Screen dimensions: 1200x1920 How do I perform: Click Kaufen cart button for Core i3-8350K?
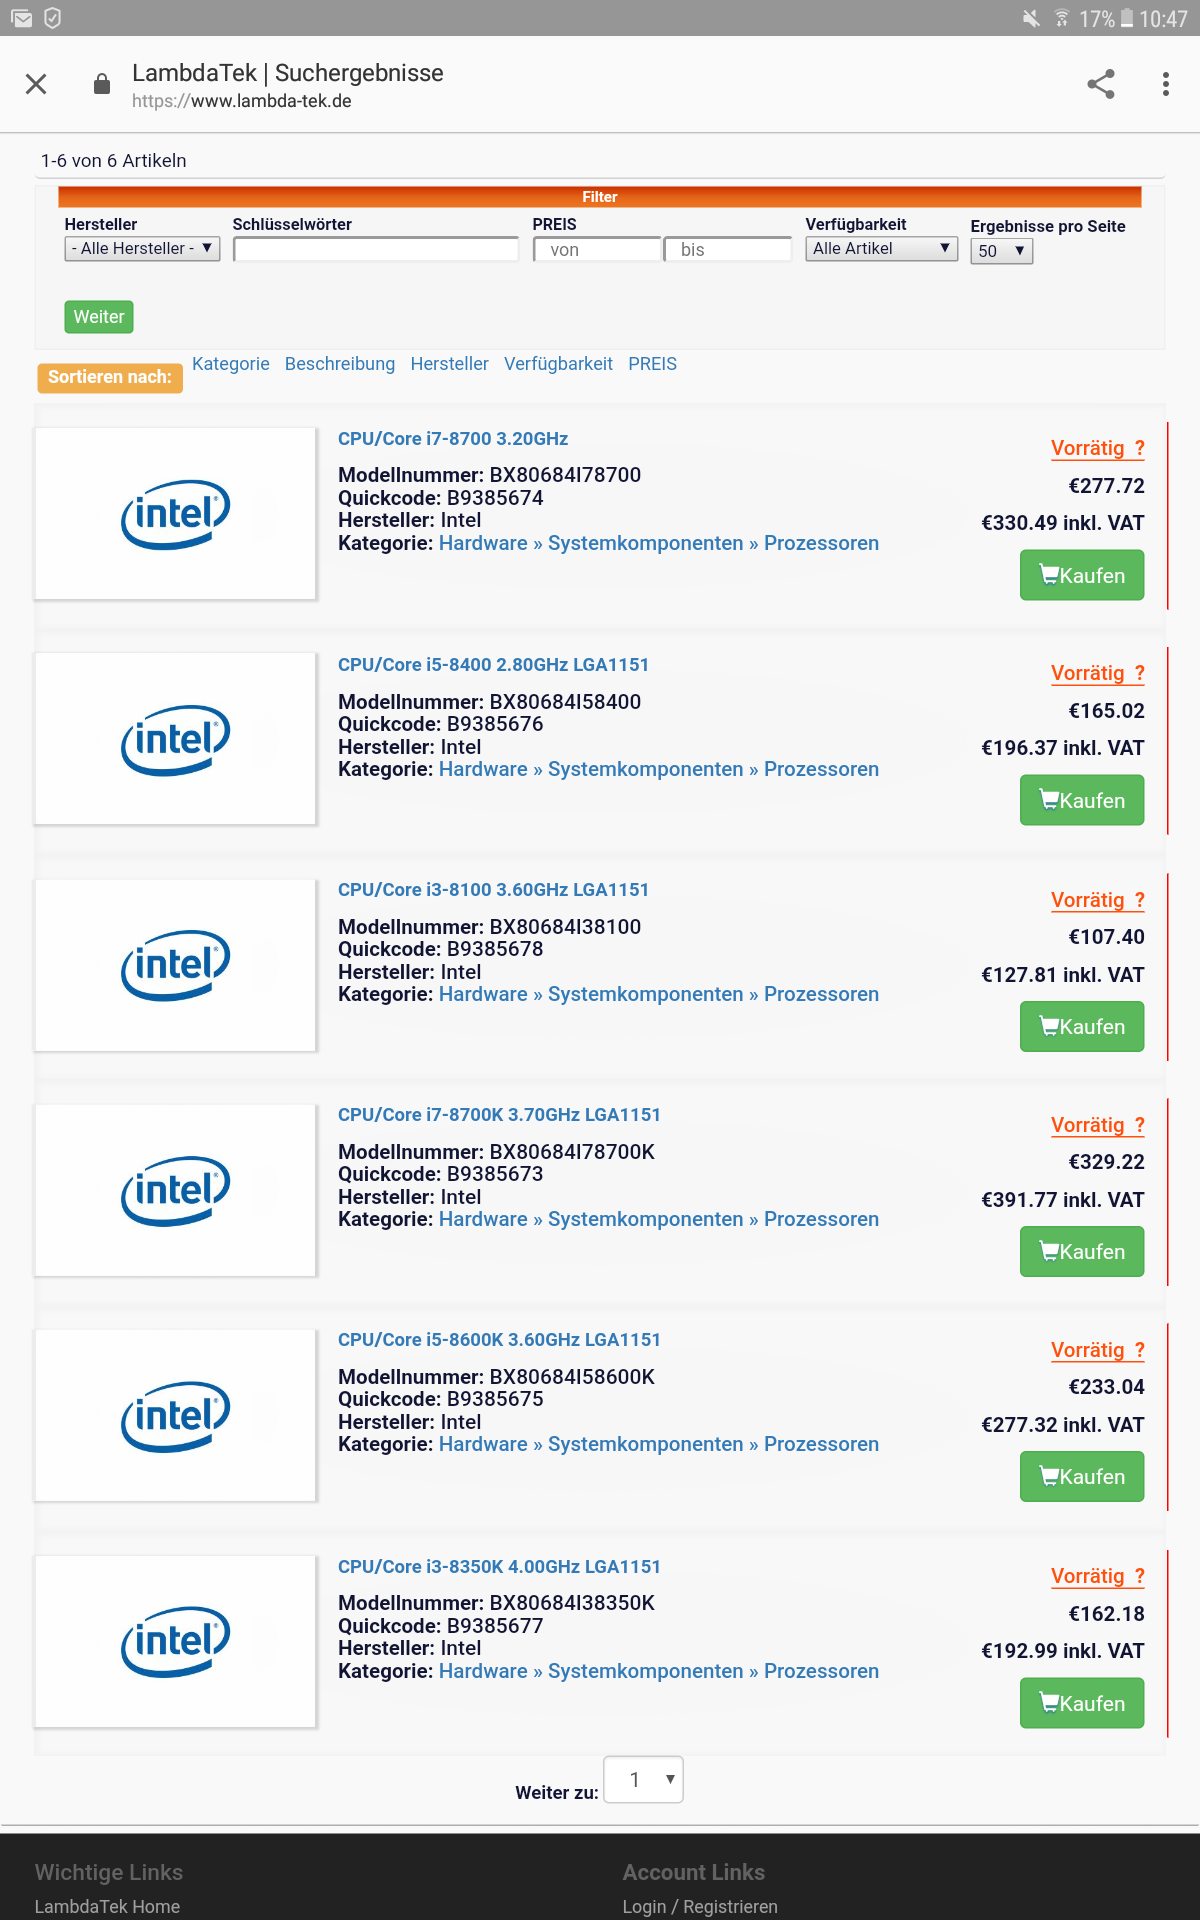[x=1081, y=1703]
